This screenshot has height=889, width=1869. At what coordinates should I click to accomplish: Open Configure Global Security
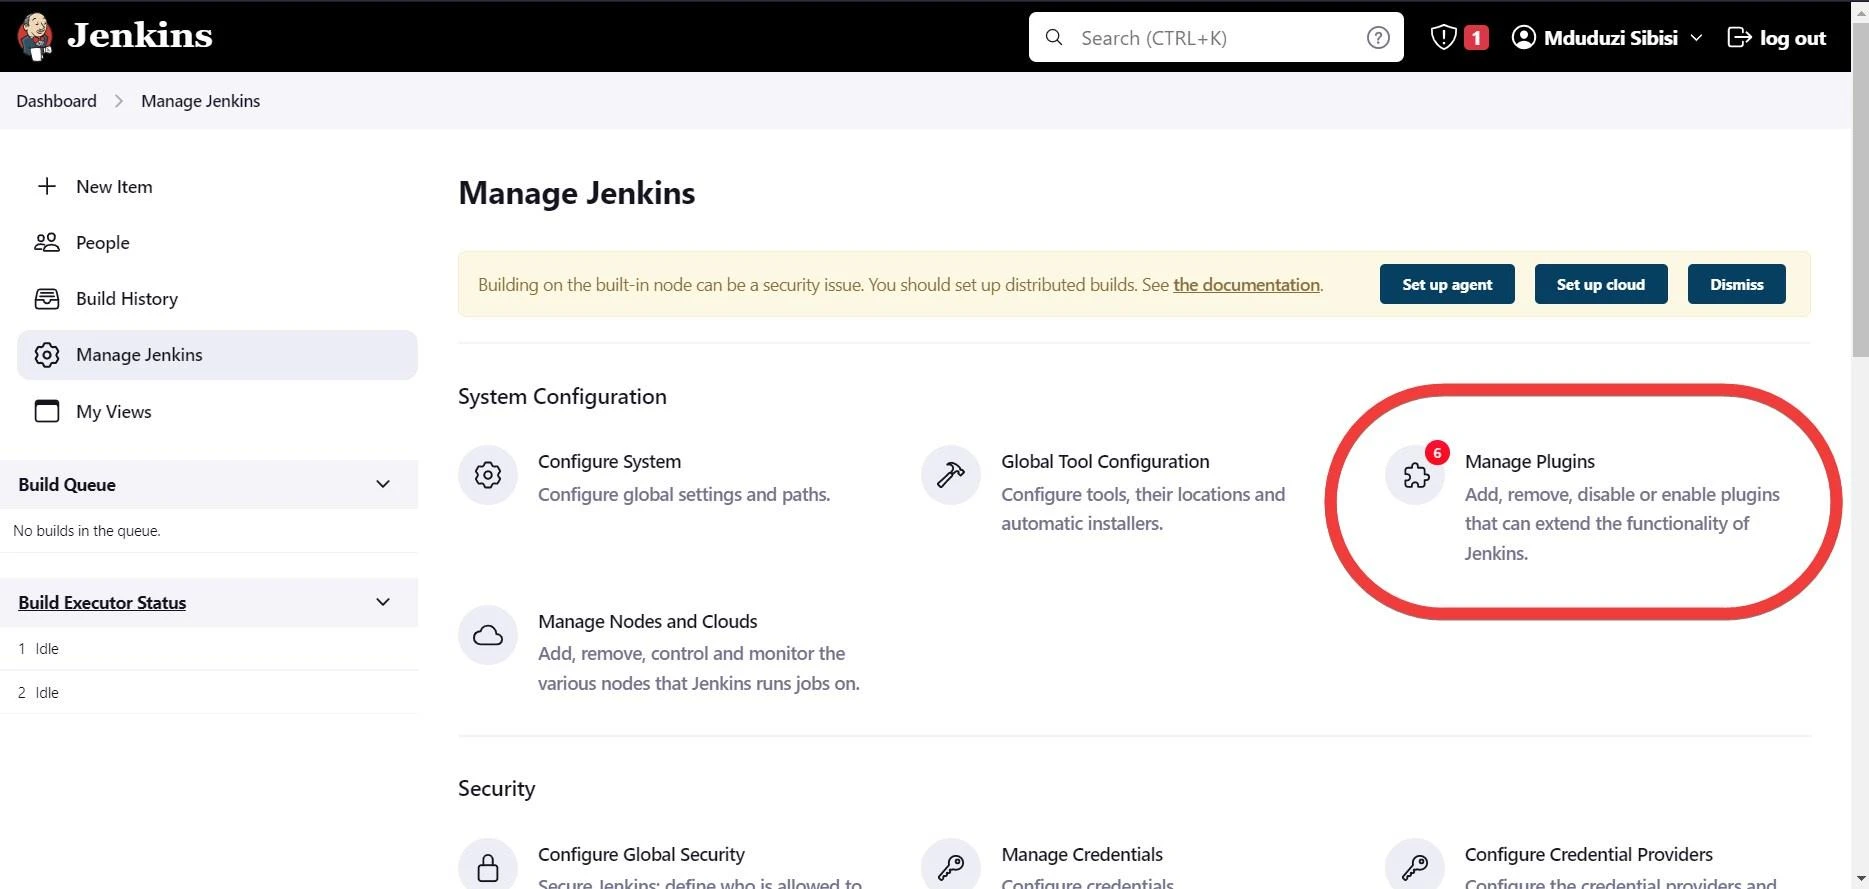click(x=641, y=855)
